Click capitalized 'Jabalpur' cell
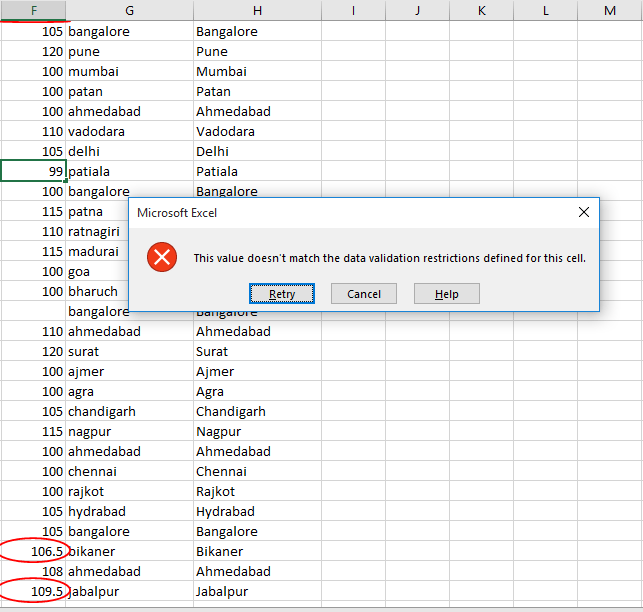This screenshot has width=643, height=612. pos(257,591)
